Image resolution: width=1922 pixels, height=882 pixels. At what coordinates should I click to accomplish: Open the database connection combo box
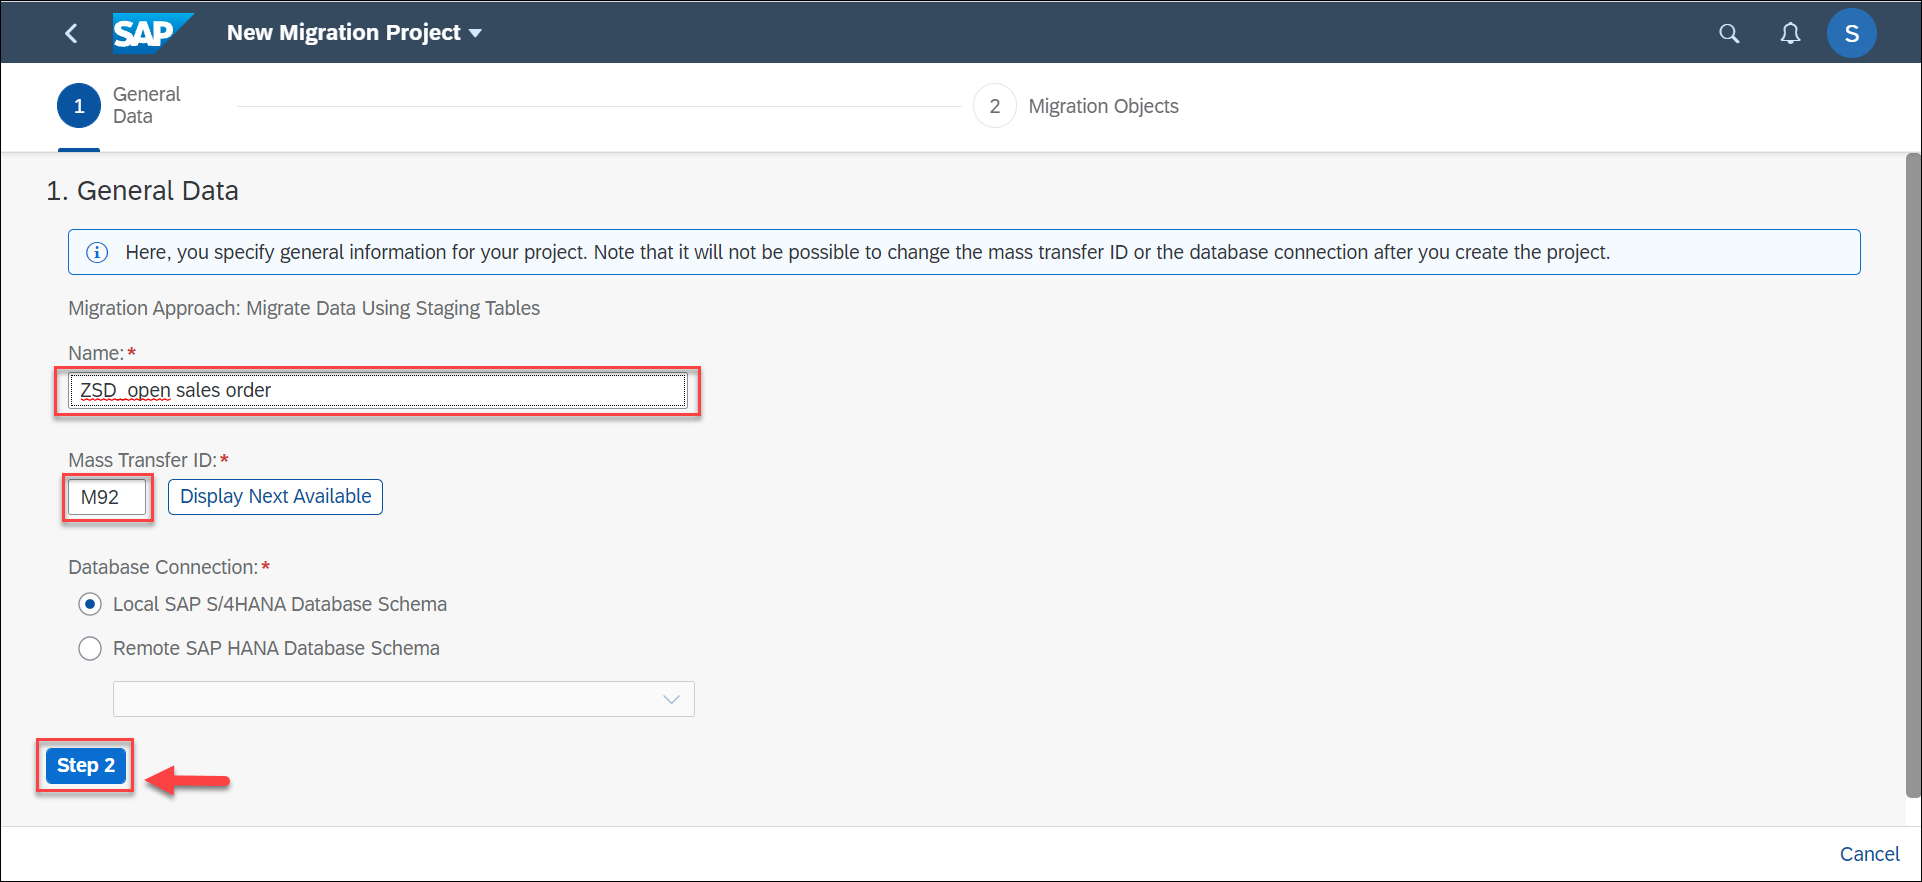[x=404, y=699]
